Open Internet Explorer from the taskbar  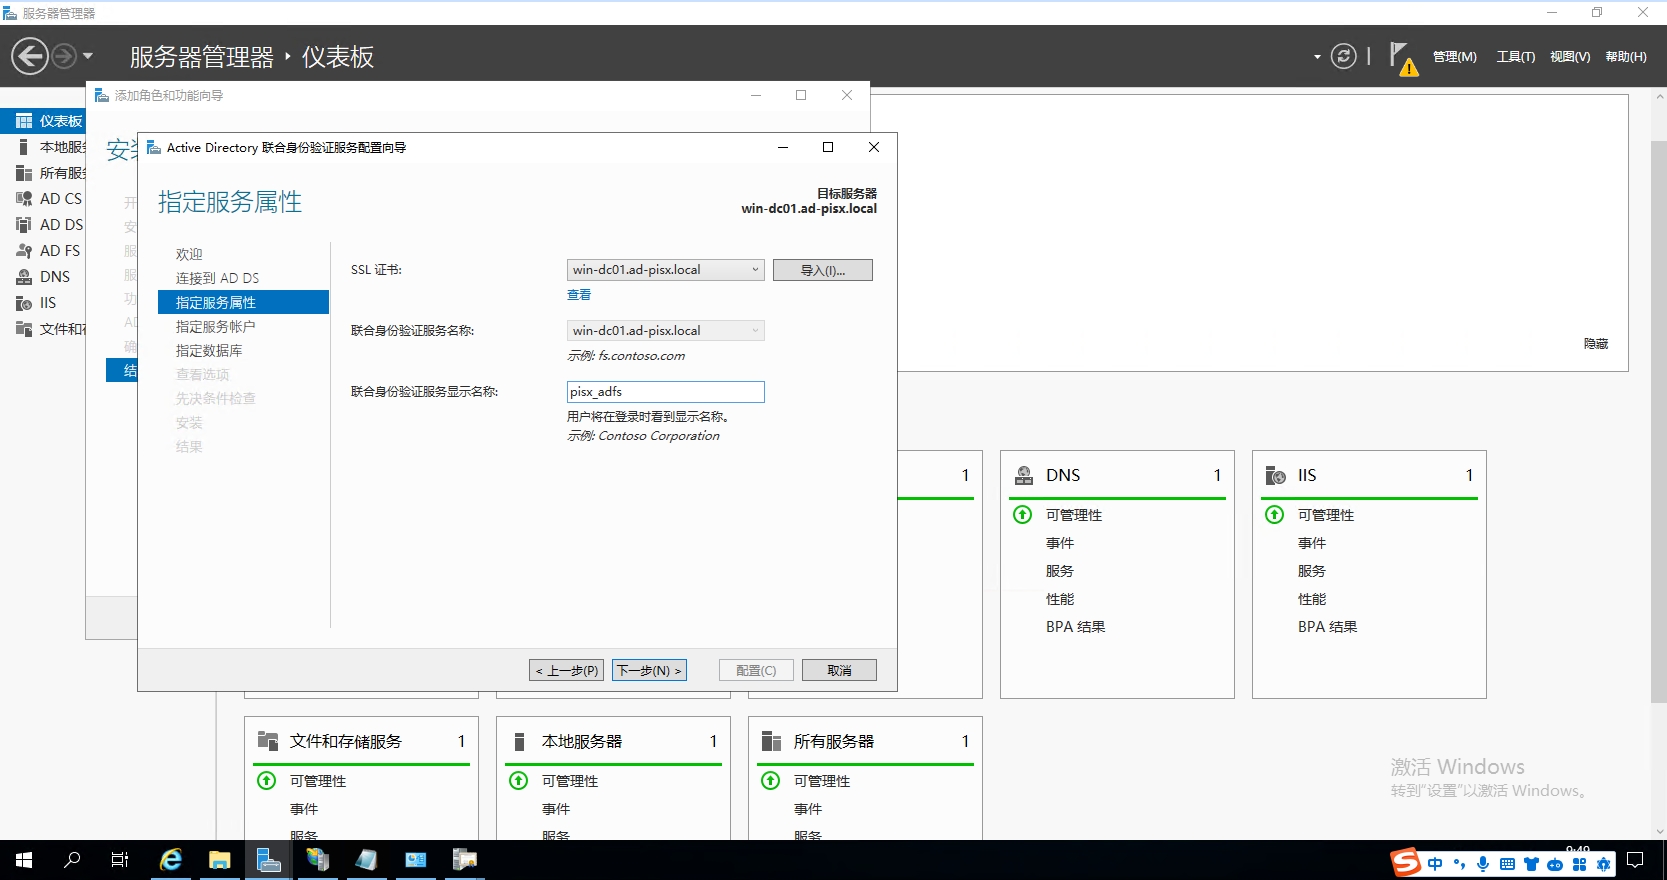point(171,860)
